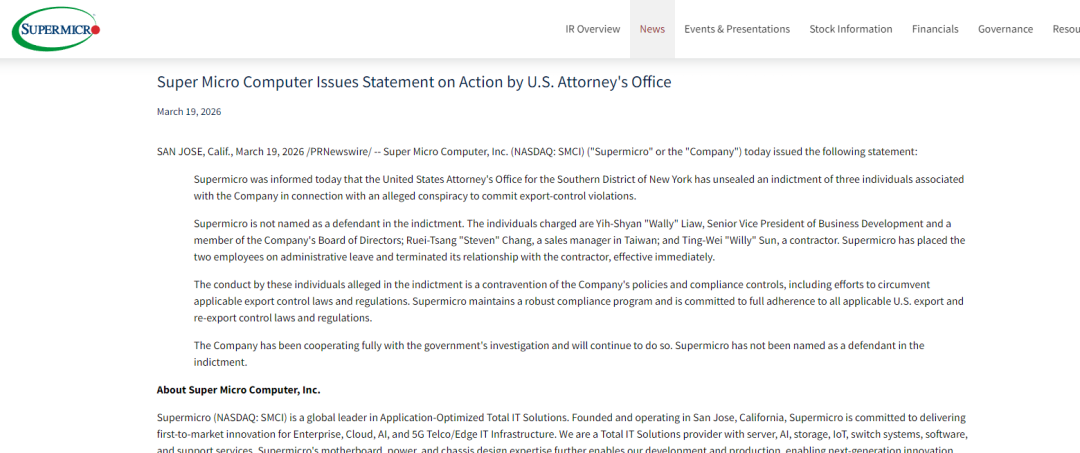Click the press release headline about U.S. Attorney's Office
This screenshot has height=453, width=1080.
pos(414,82)
